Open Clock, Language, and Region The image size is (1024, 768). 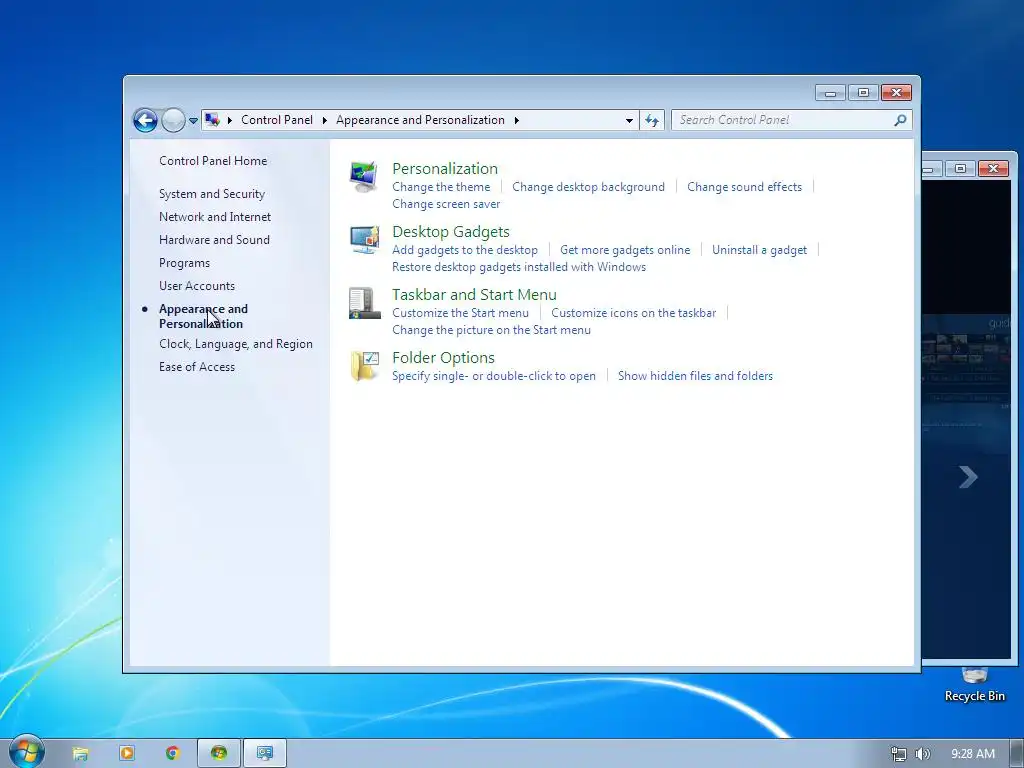[x=236, y=344]
